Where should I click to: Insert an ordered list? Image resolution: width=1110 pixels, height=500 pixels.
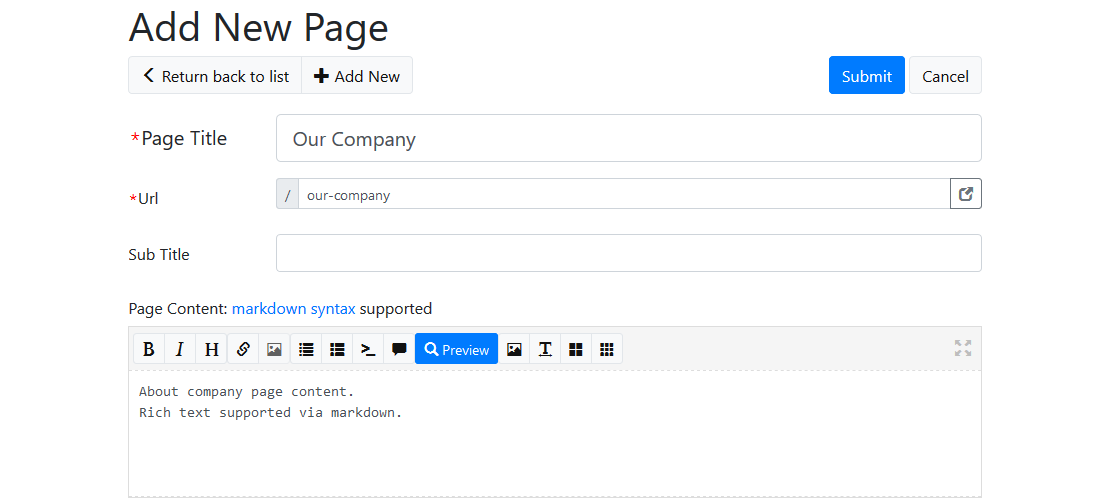point(337,349)
